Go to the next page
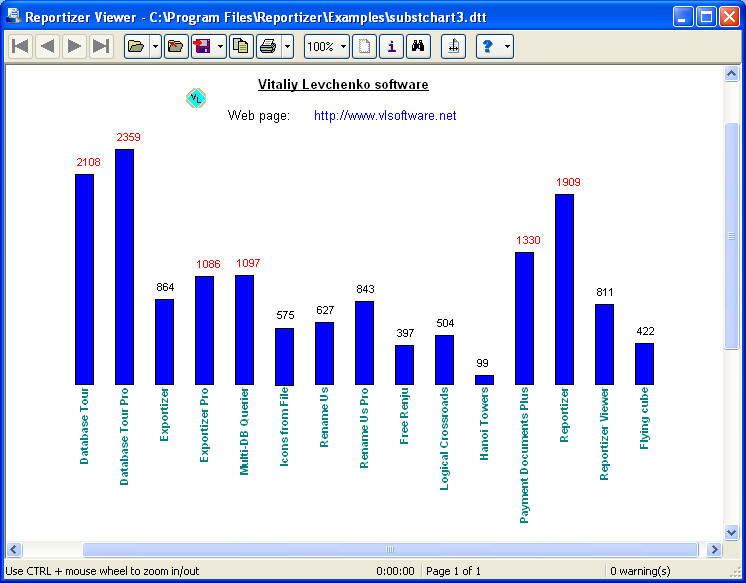Viewport: 746px width, 583px height. point(74,47)
